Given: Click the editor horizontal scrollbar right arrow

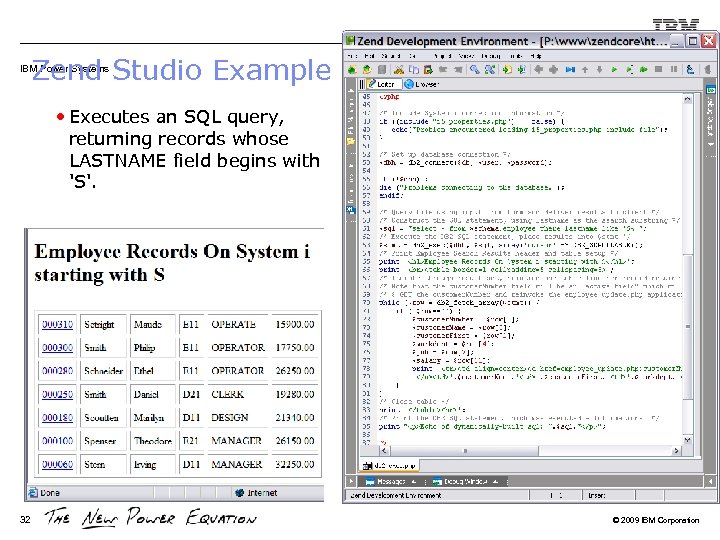Looking at the screenshot, I should pos(676,451).
